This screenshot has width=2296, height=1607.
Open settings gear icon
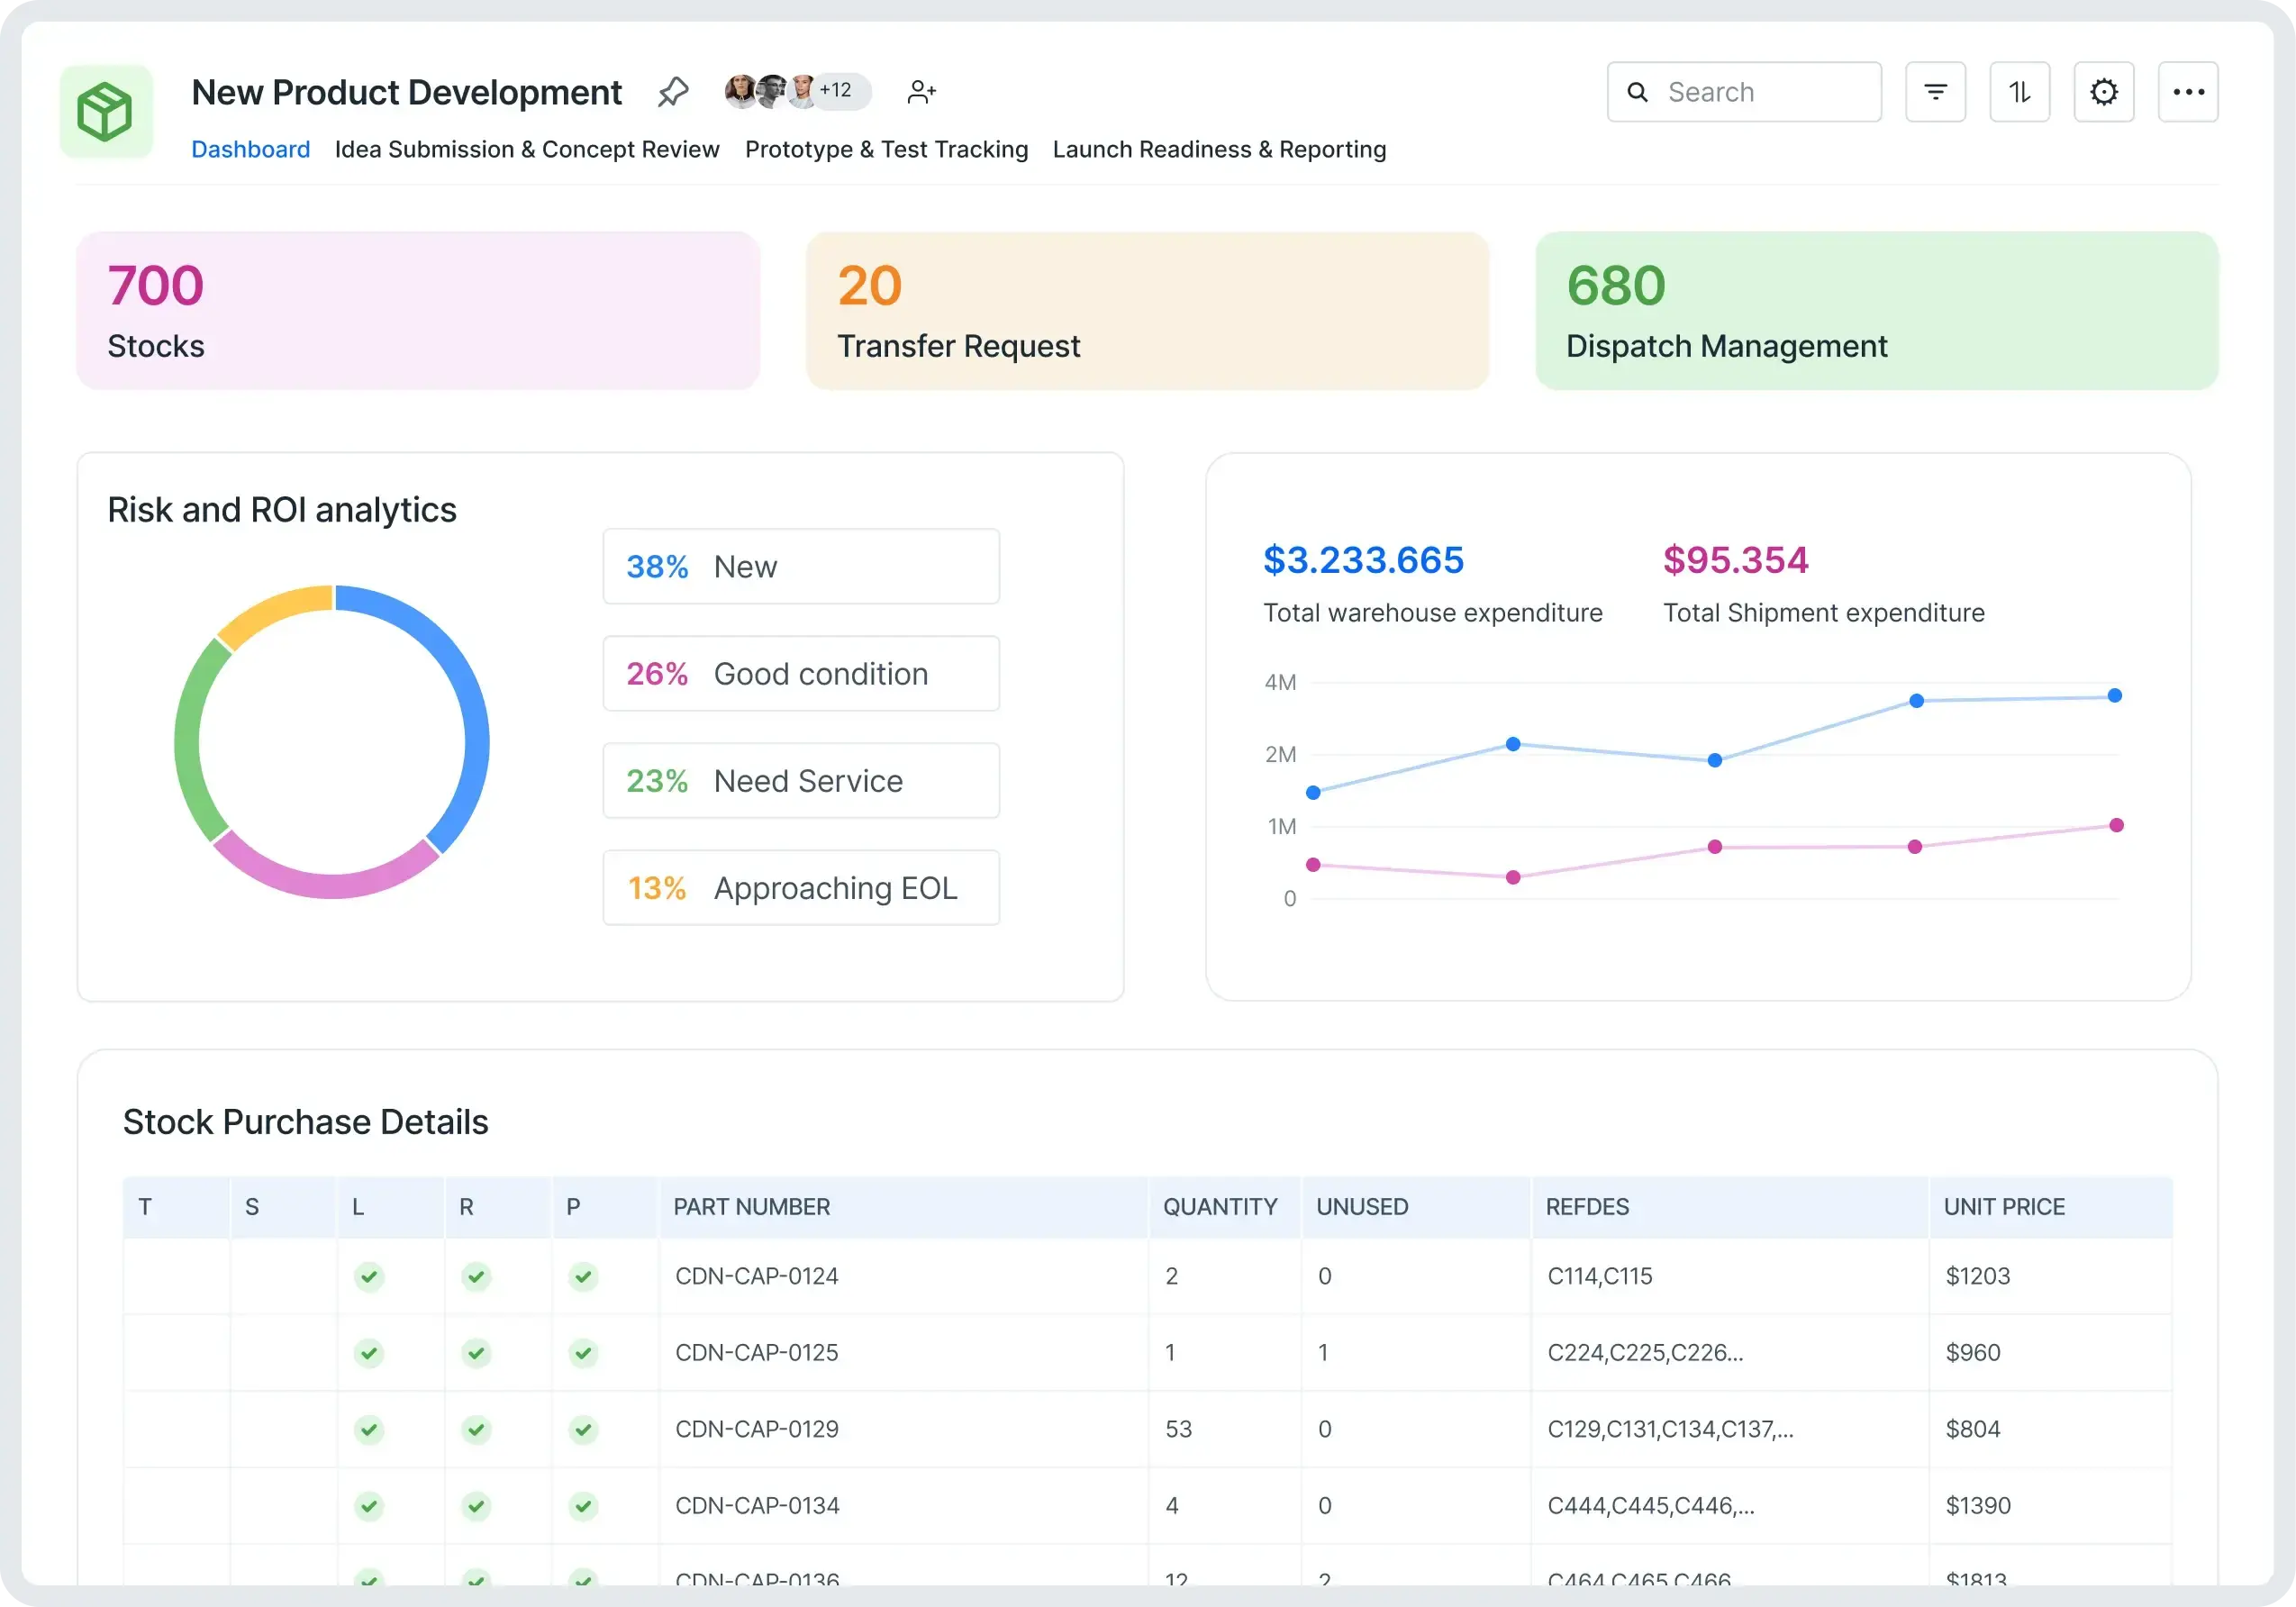[2103, 92]
